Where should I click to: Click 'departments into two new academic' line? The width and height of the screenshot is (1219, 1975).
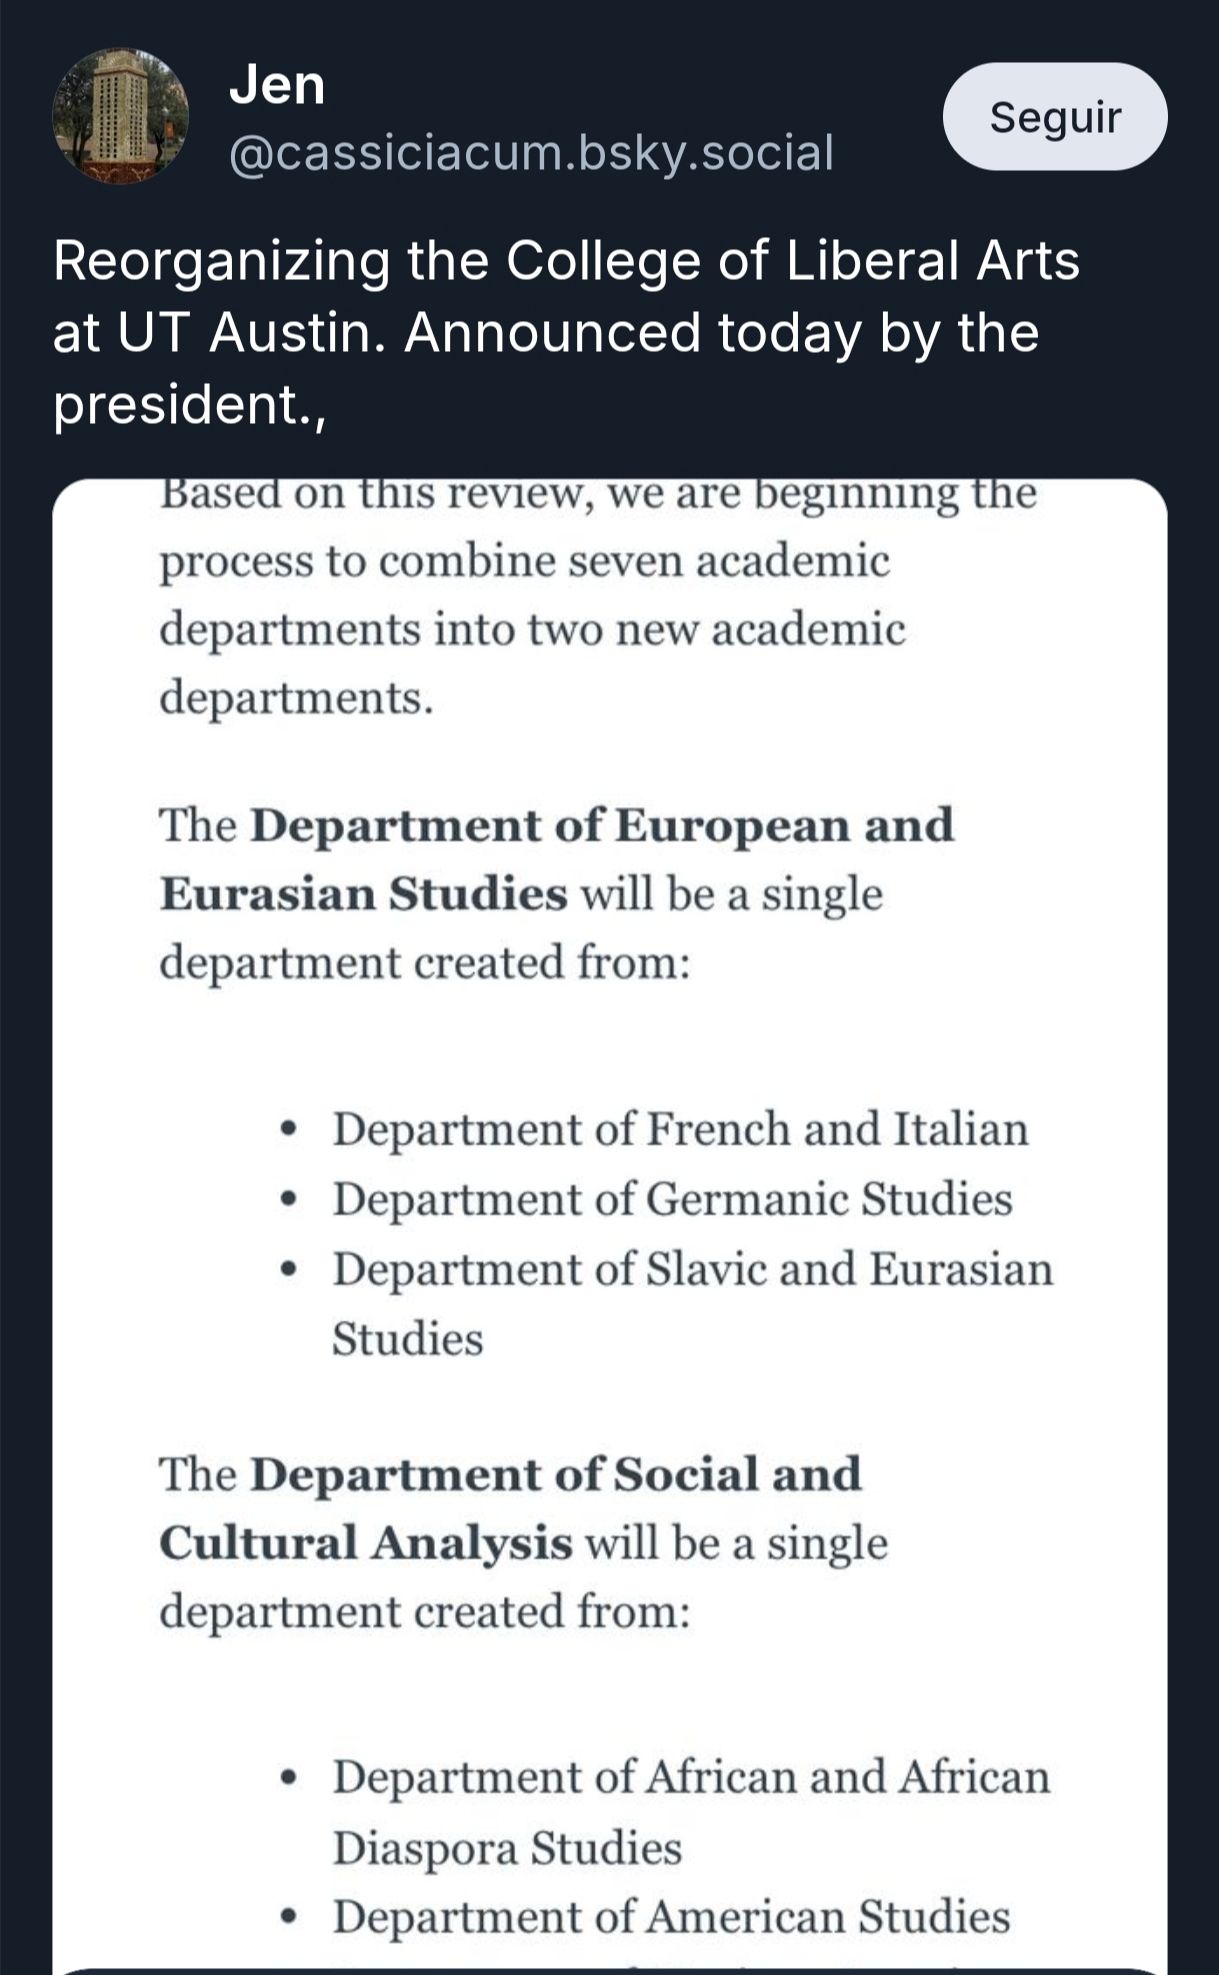click(x=532, y=630)
